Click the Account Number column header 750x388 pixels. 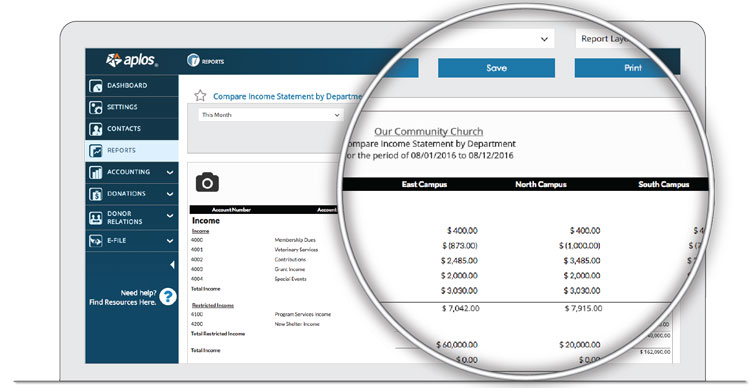pyautogui.click(x=232, y=210)
